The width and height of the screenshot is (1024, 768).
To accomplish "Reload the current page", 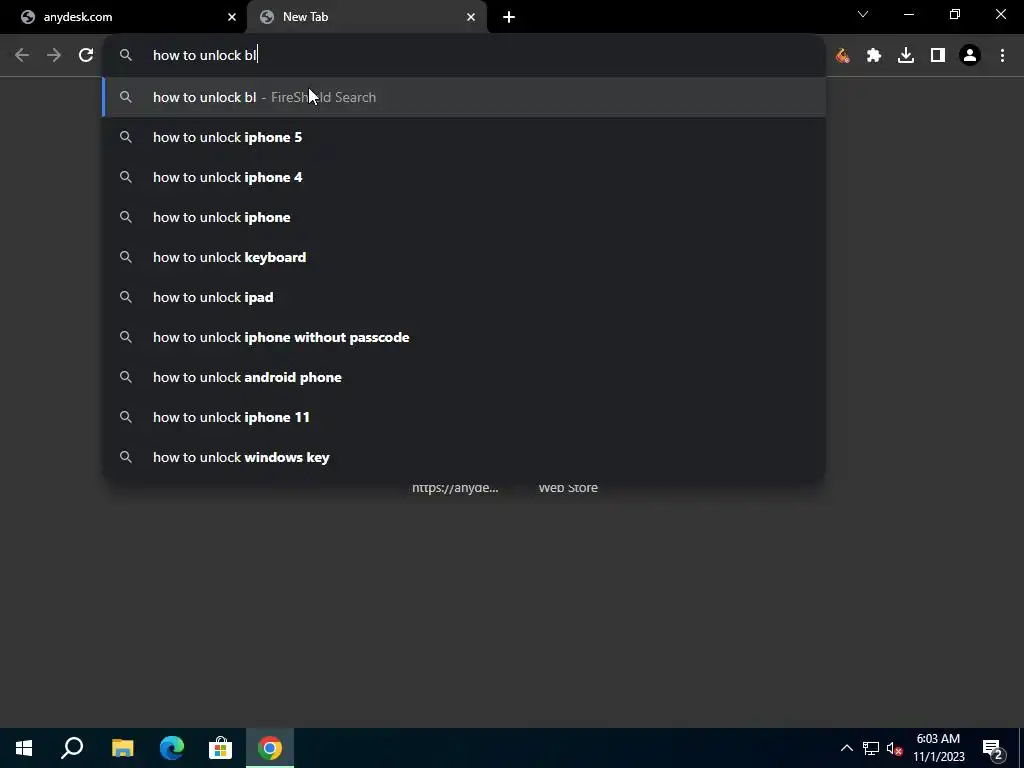I will tap(86, 56).
